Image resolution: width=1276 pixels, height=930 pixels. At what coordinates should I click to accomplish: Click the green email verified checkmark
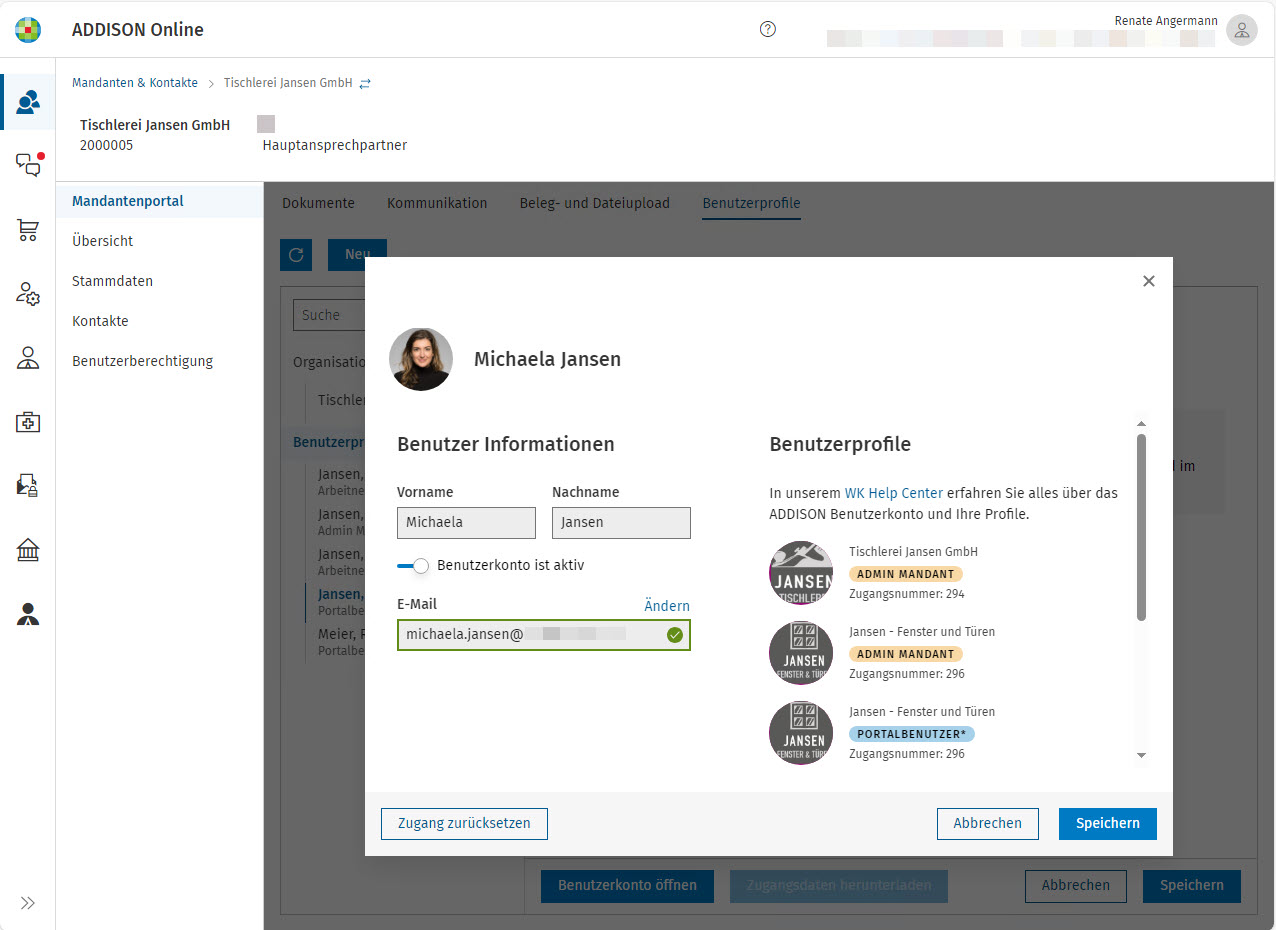pos(675,634)
